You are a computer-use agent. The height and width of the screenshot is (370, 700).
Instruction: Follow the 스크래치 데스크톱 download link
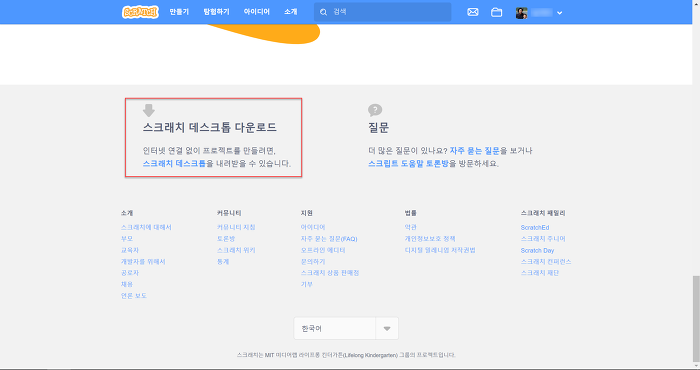(174, 163)
